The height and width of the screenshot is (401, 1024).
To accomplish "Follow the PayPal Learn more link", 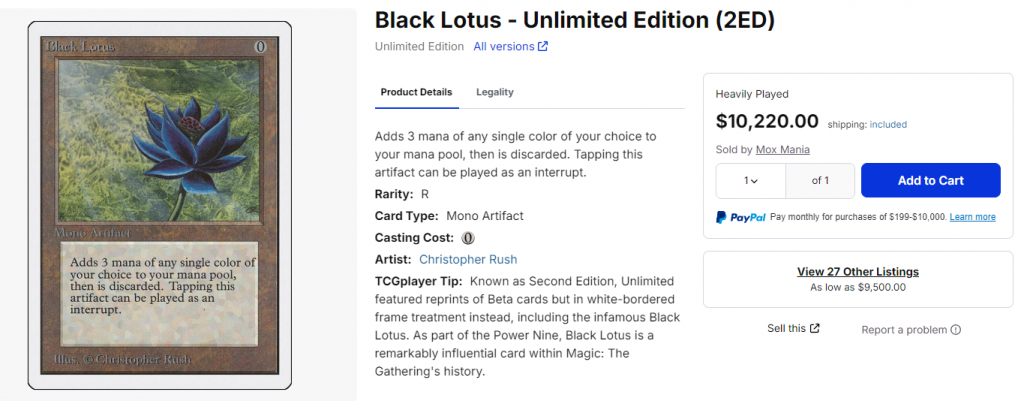I will pyautogui.click(x=972, y=217).
